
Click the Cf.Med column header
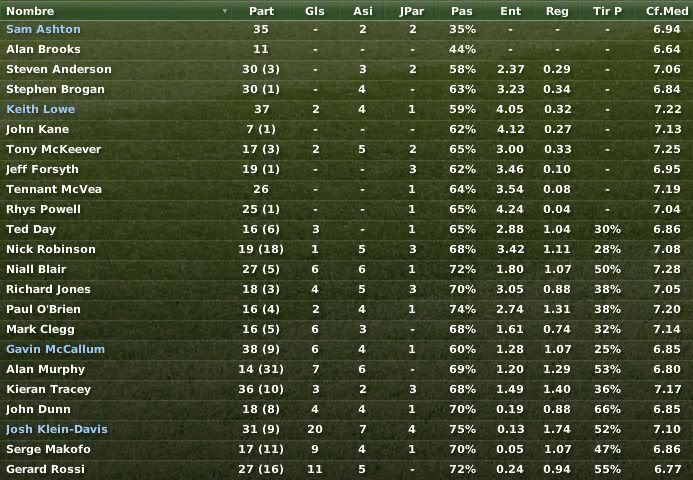click(666, 11)
